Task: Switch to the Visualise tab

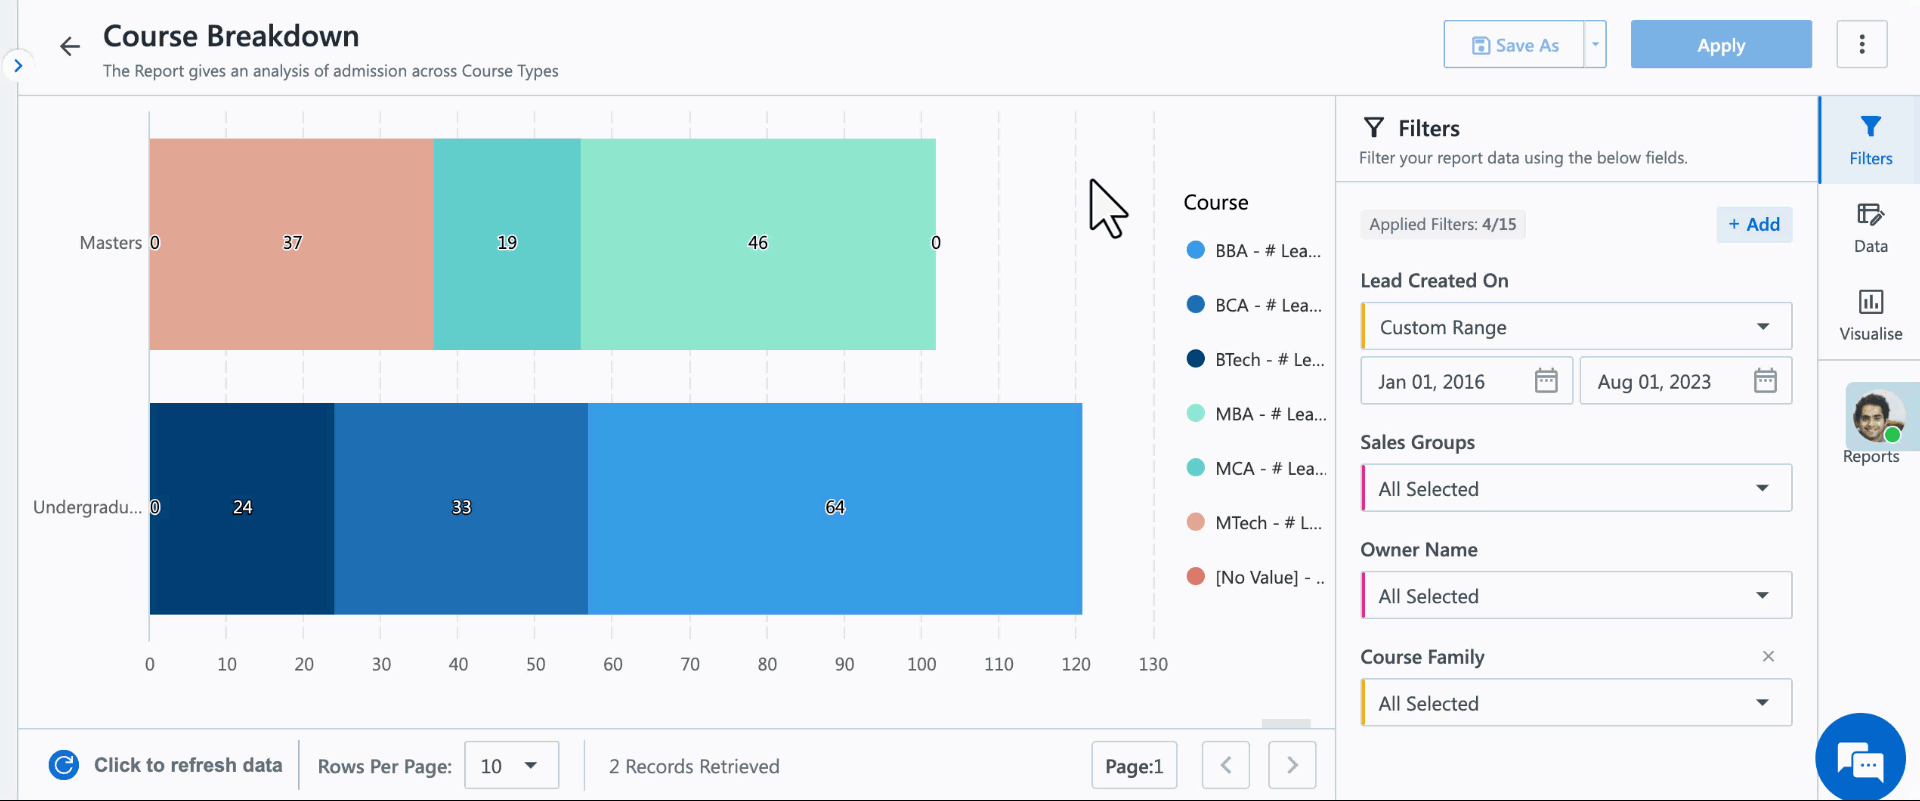Action: point(1870,314)
